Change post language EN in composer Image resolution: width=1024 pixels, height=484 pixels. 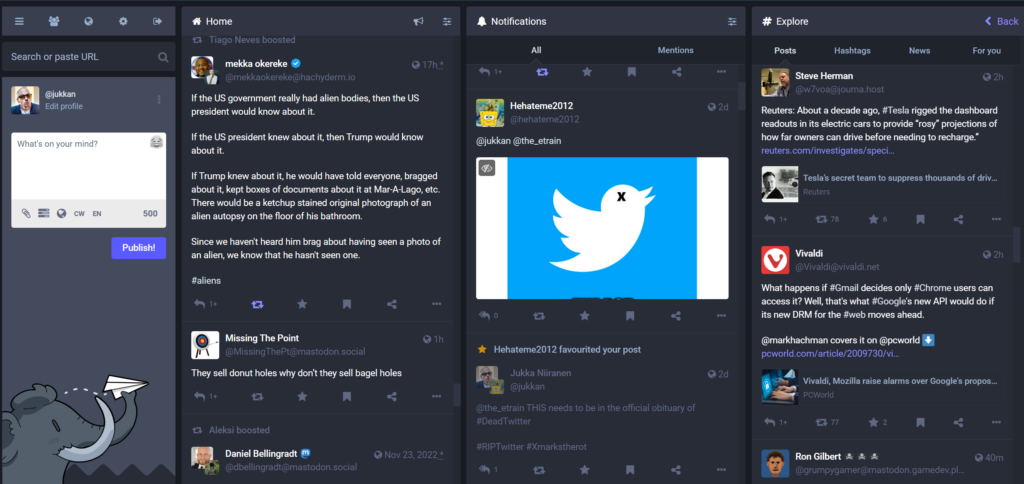click(x=97, y=214)
